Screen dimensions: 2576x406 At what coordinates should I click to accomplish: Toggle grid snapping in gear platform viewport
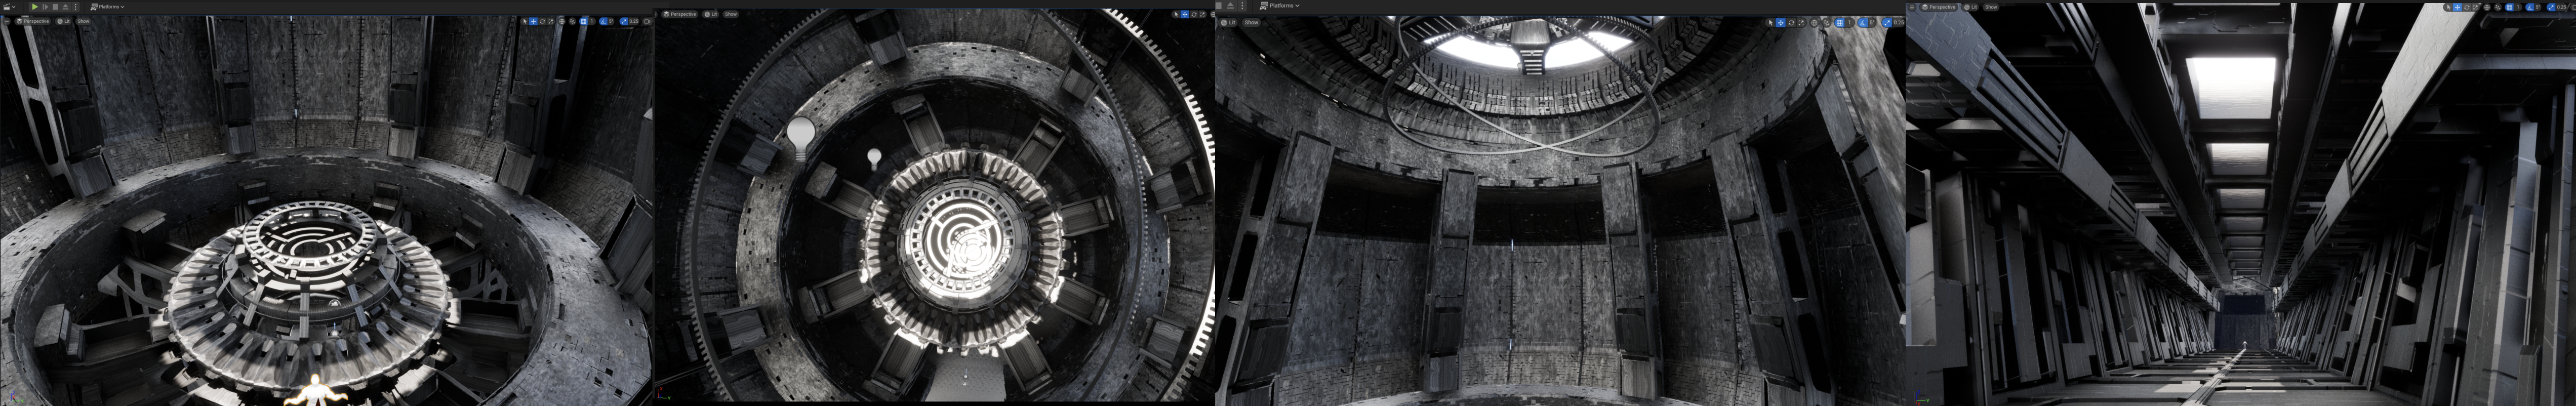coord(583,21)
